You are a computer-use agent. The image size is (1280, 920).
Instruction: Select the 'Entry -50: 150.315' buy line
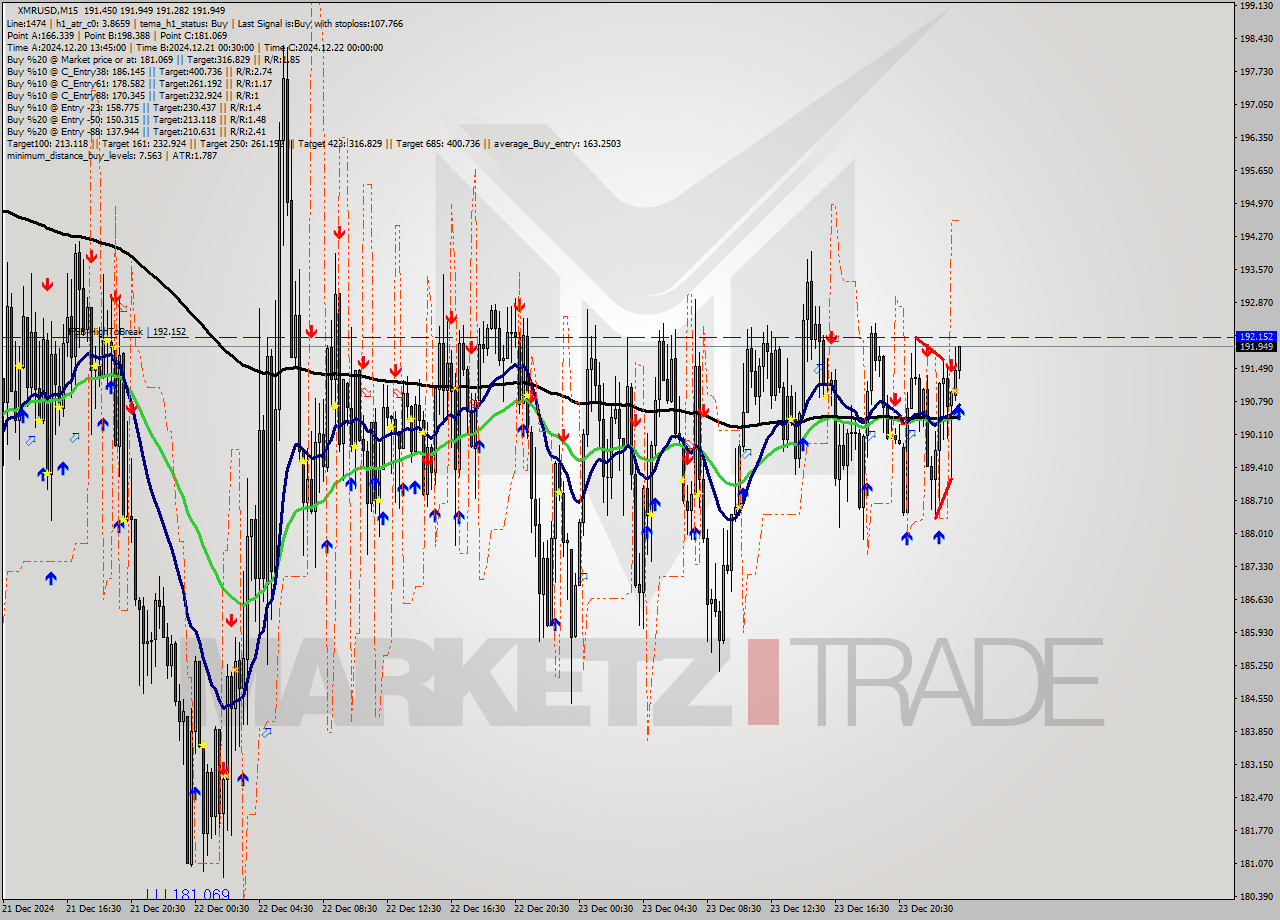(x=136, y=119)
